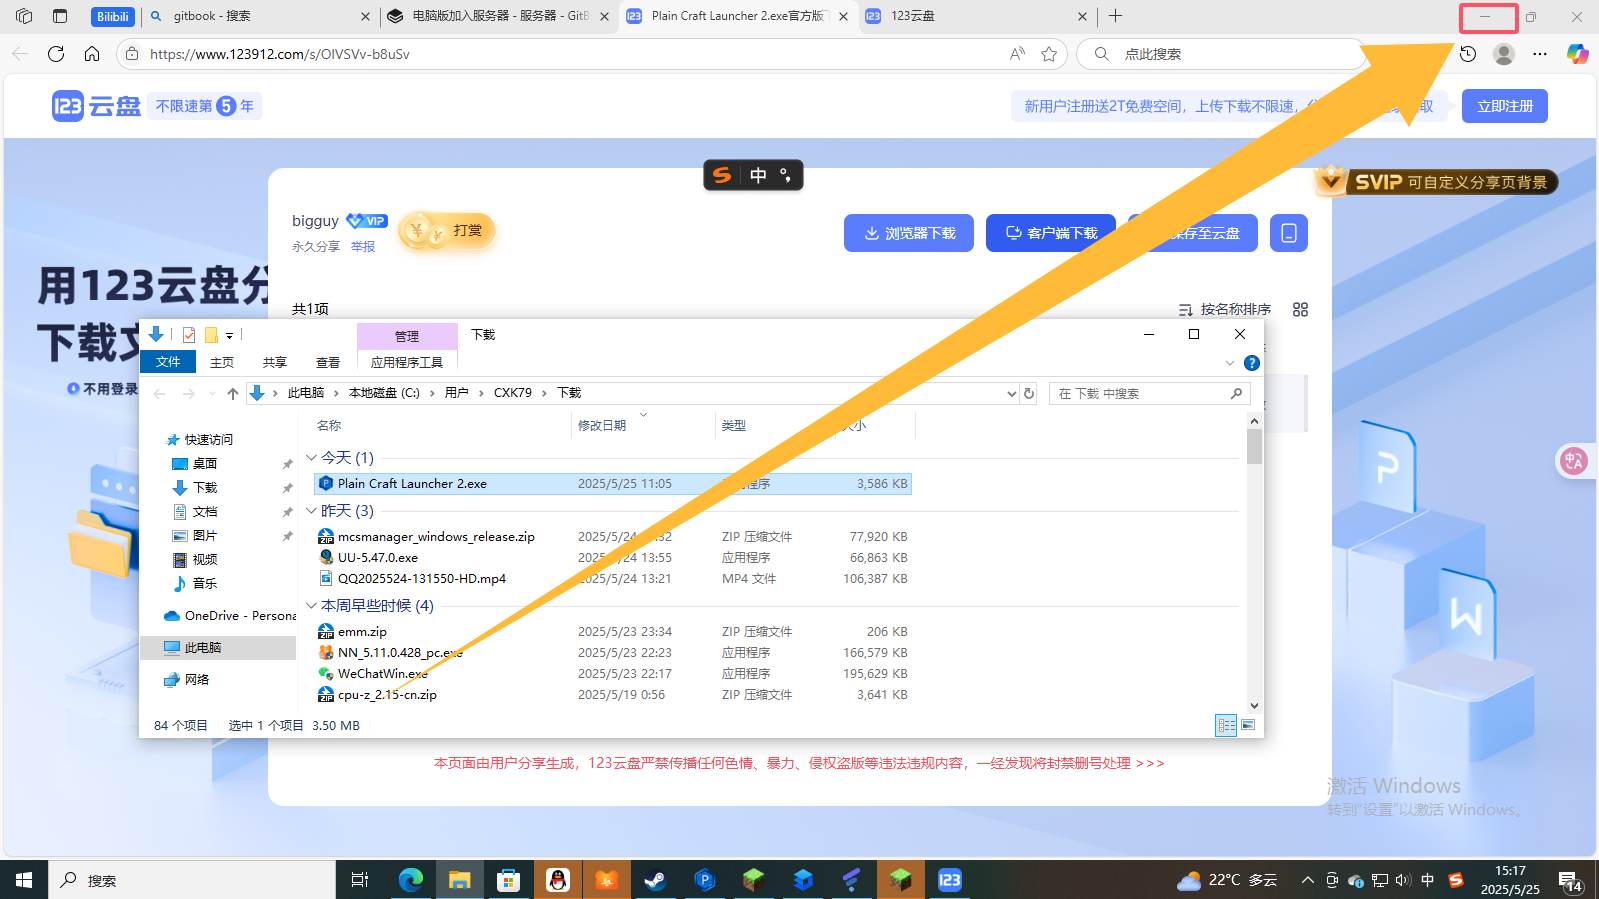Select mcsmanager_windows_release.zip in file list
Viewport: 1599px width, 899px height.
pyautogui.click(x=436, y=537)
